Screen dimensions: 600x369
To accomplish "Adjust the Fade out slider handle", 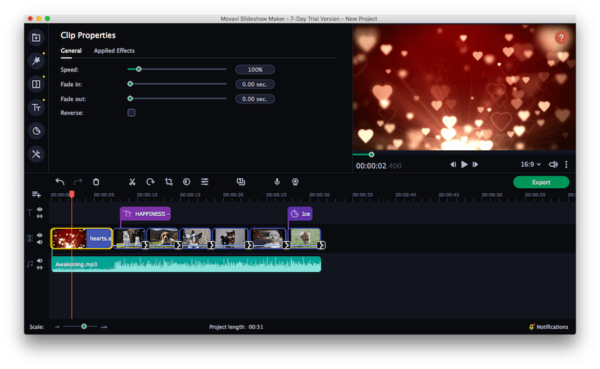I will [x=130, y=98].
